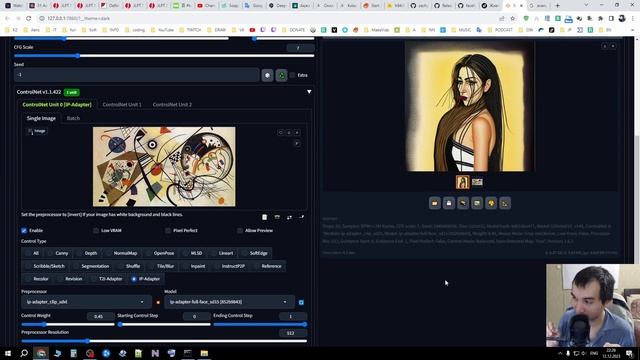Open the Batch tab

tap(73, 118)
